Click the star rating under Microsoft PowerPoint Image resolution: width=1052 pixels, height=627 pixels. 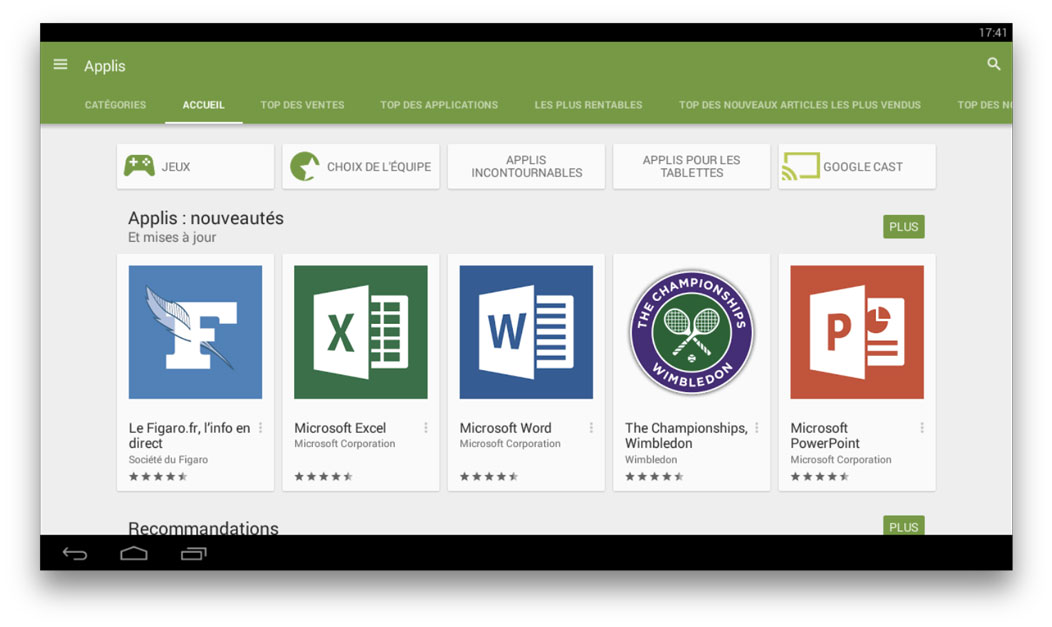[820, 477]
